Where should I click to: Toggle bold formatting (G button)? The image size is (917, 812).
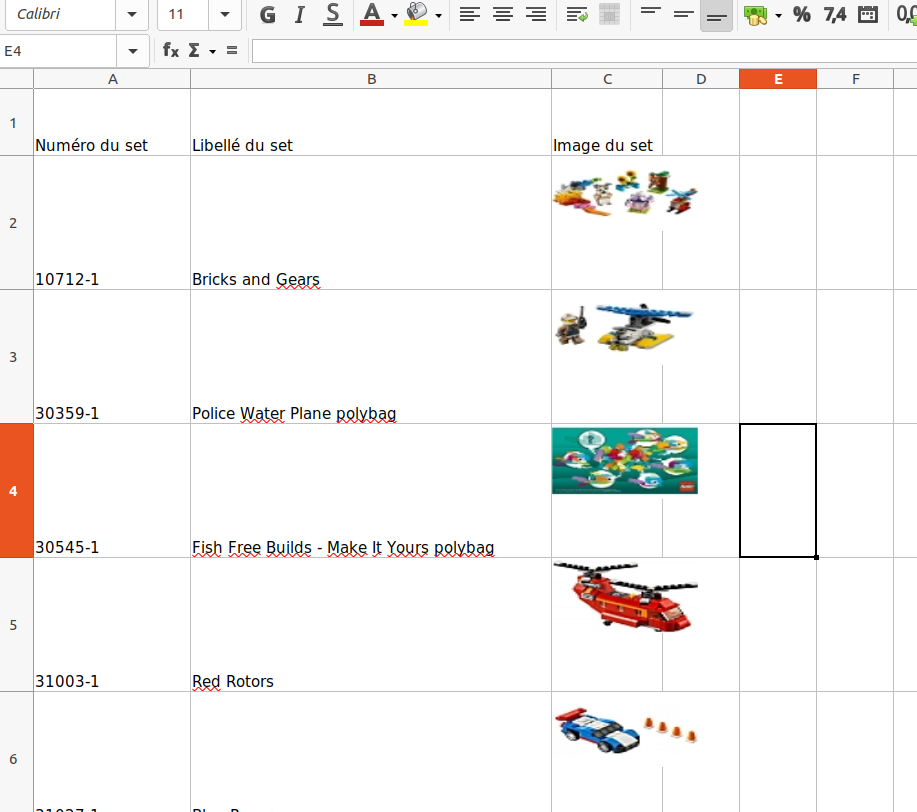pyautogui.click(x=267, y=15)
